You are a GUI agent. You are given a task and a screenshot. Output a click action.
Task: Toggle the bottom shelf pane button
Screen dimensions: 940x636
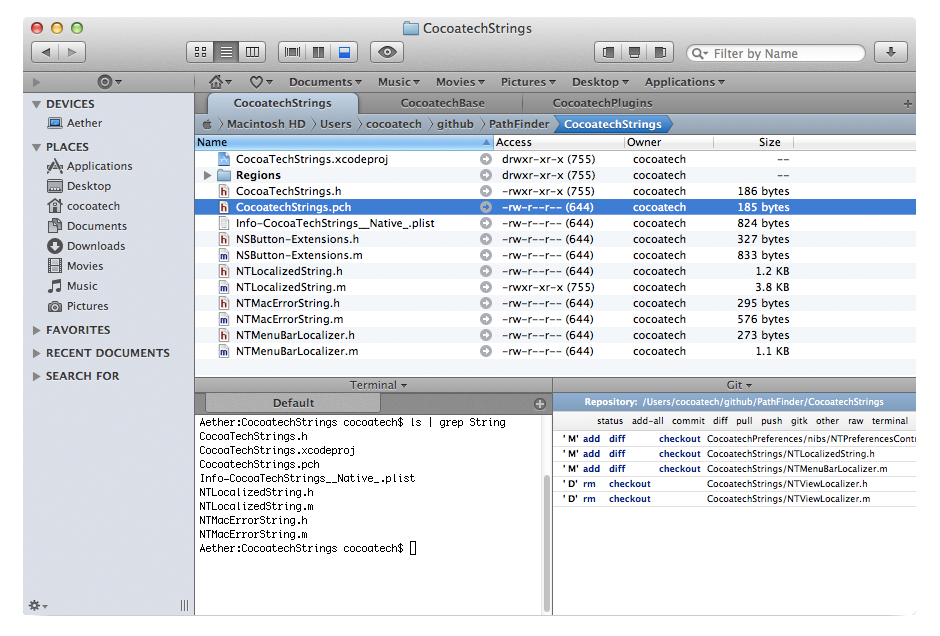pos(634,52)
